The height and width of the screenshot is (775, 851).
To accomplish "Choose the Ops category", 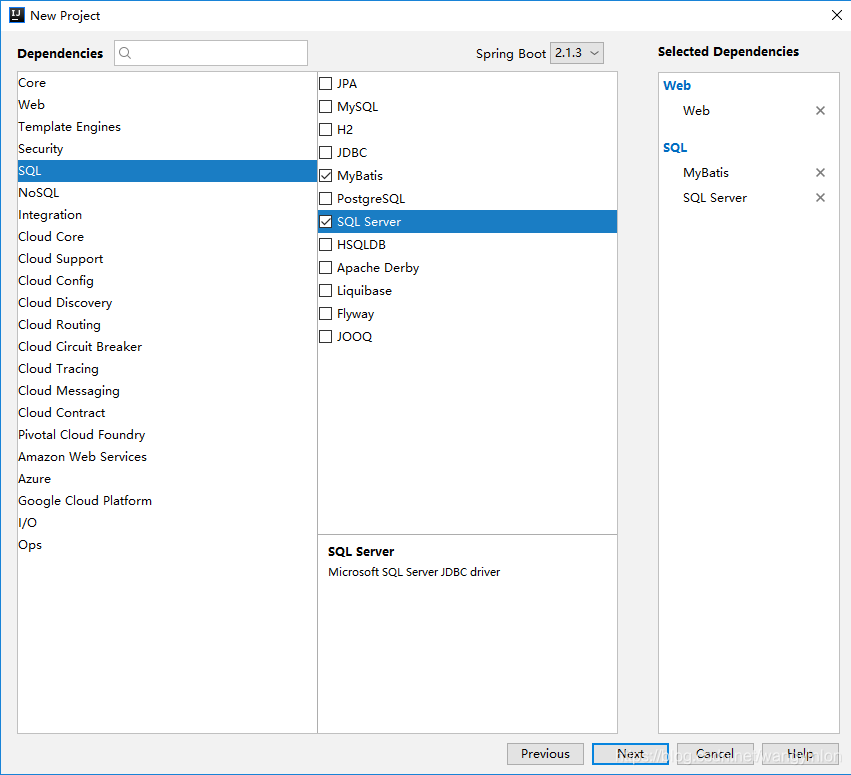I will [167, 544].
